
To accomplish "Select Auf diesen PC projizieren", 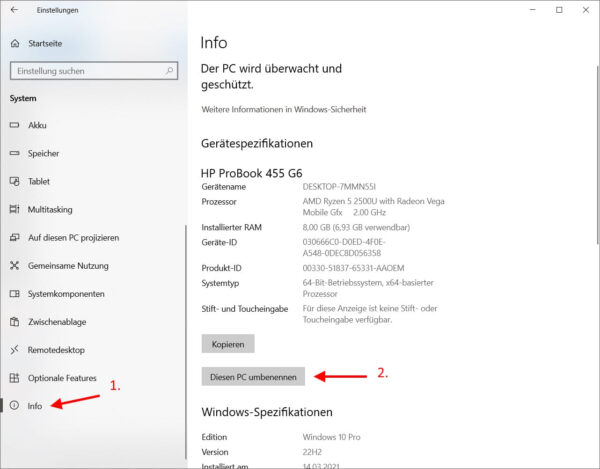I will tap(73, 238).
